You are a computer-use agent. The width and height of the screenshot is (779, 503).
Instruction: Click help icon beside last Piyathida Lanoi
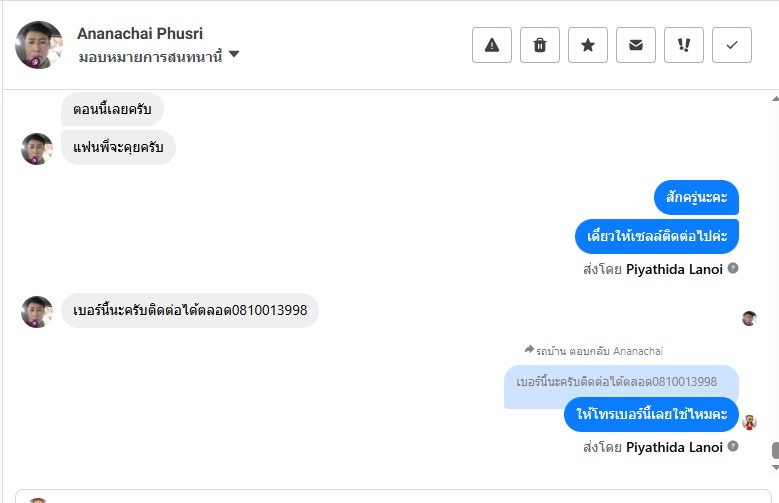[733, 446]
